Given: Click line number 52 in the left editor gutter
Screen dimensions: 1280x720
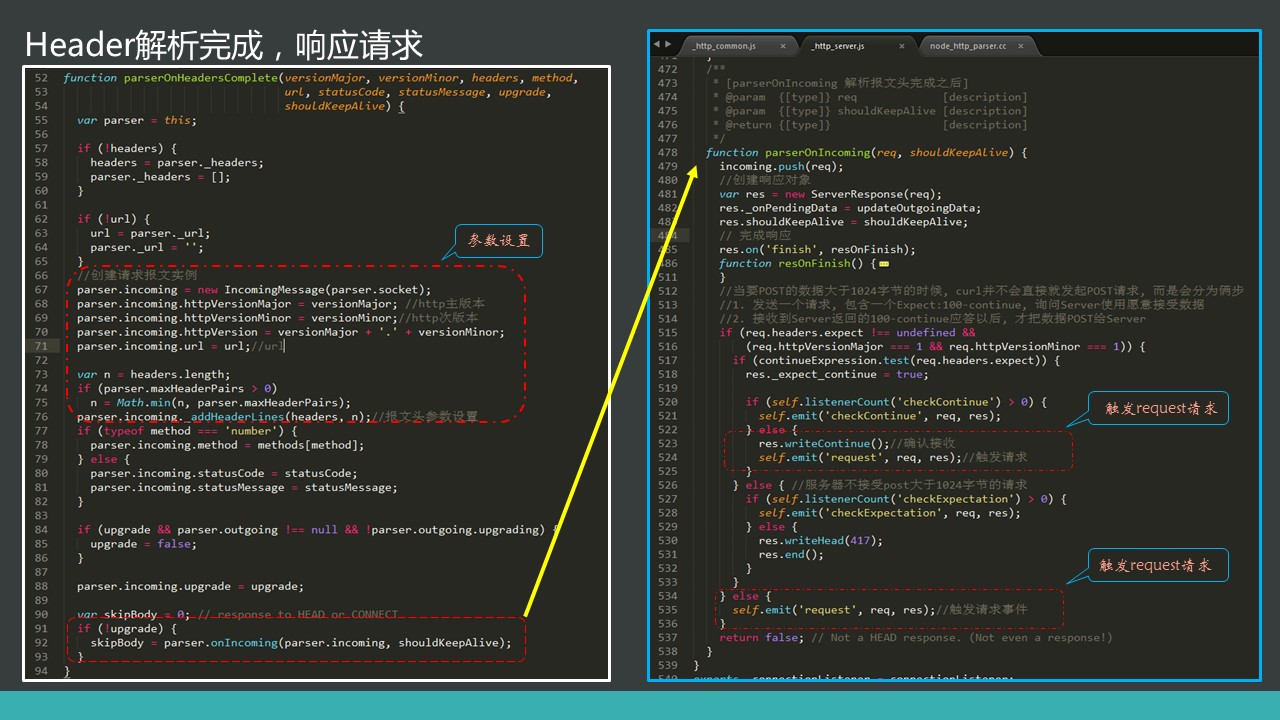Looking at the screenshot, I should click(41, 78).
